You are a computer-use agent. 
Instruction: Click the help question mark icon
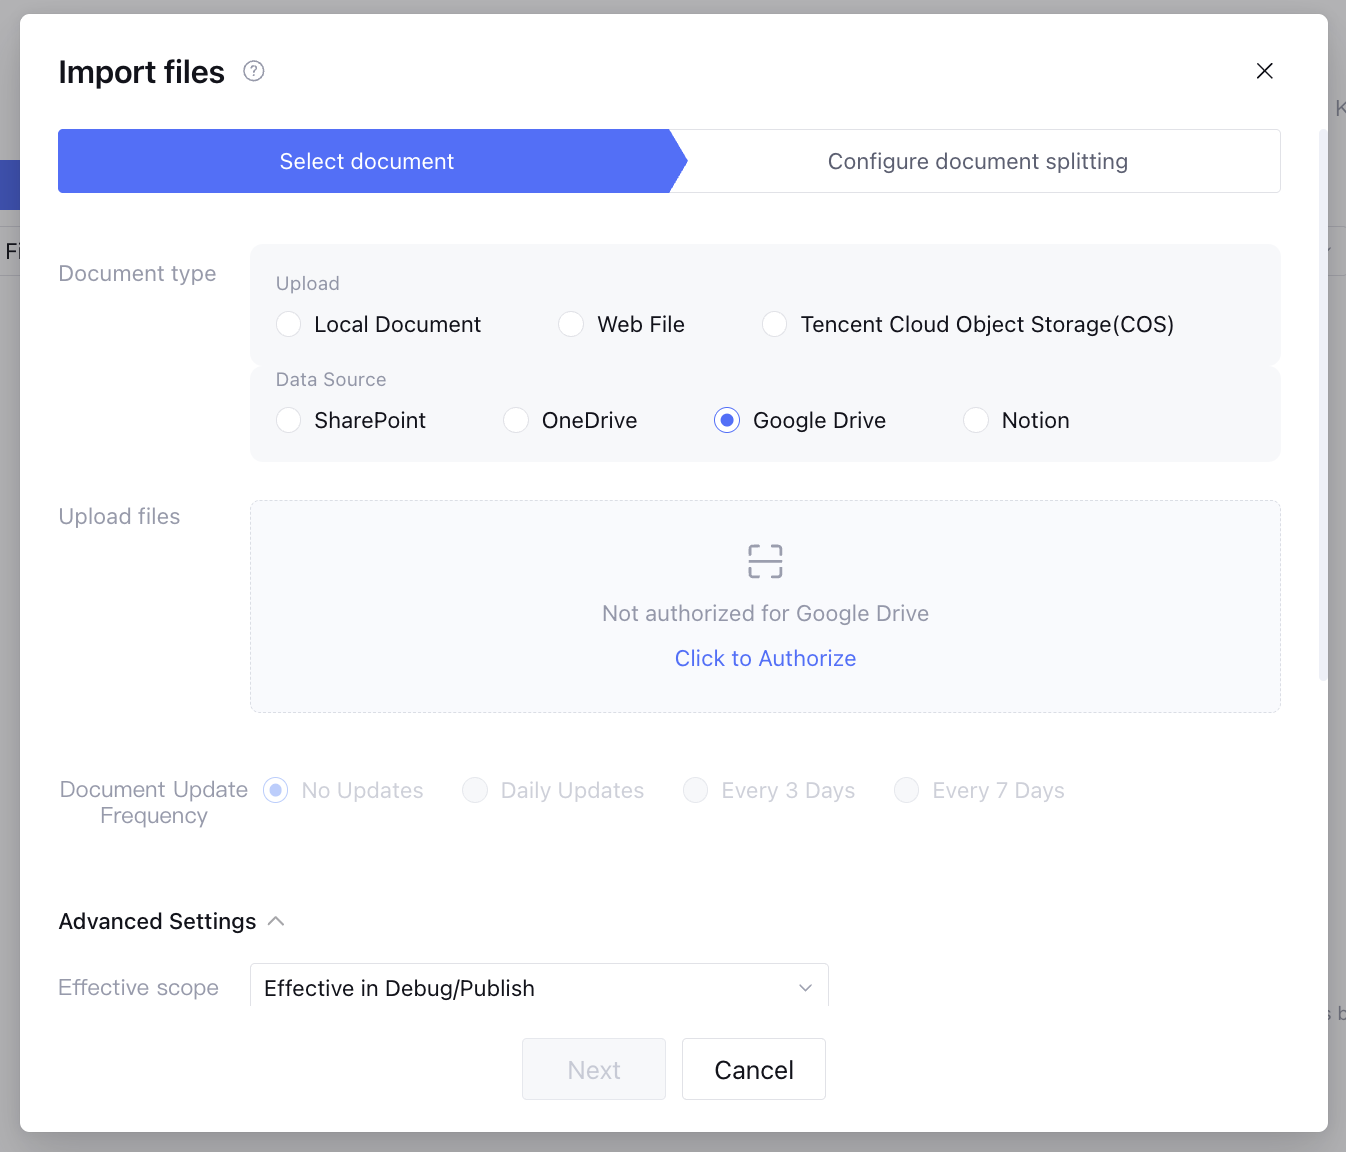tap(254, 71)
